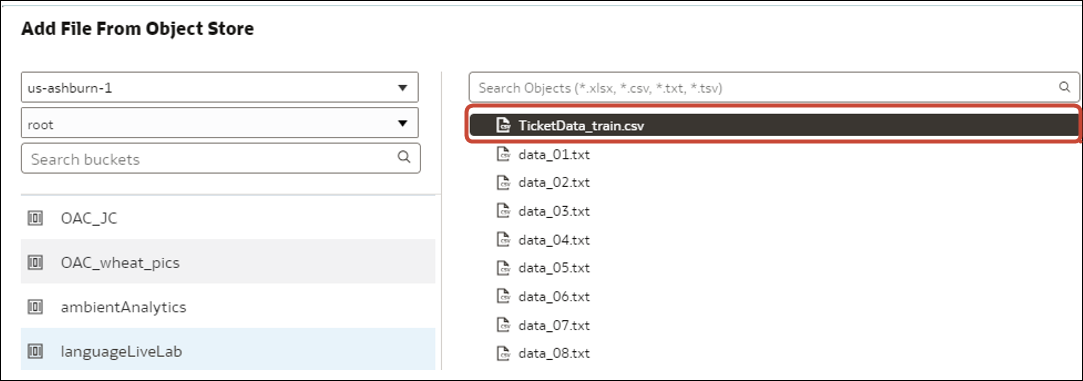1083x381 pixels.
Task: Click the file icon beside TicketData_train.csv
Action: (504, 125)
